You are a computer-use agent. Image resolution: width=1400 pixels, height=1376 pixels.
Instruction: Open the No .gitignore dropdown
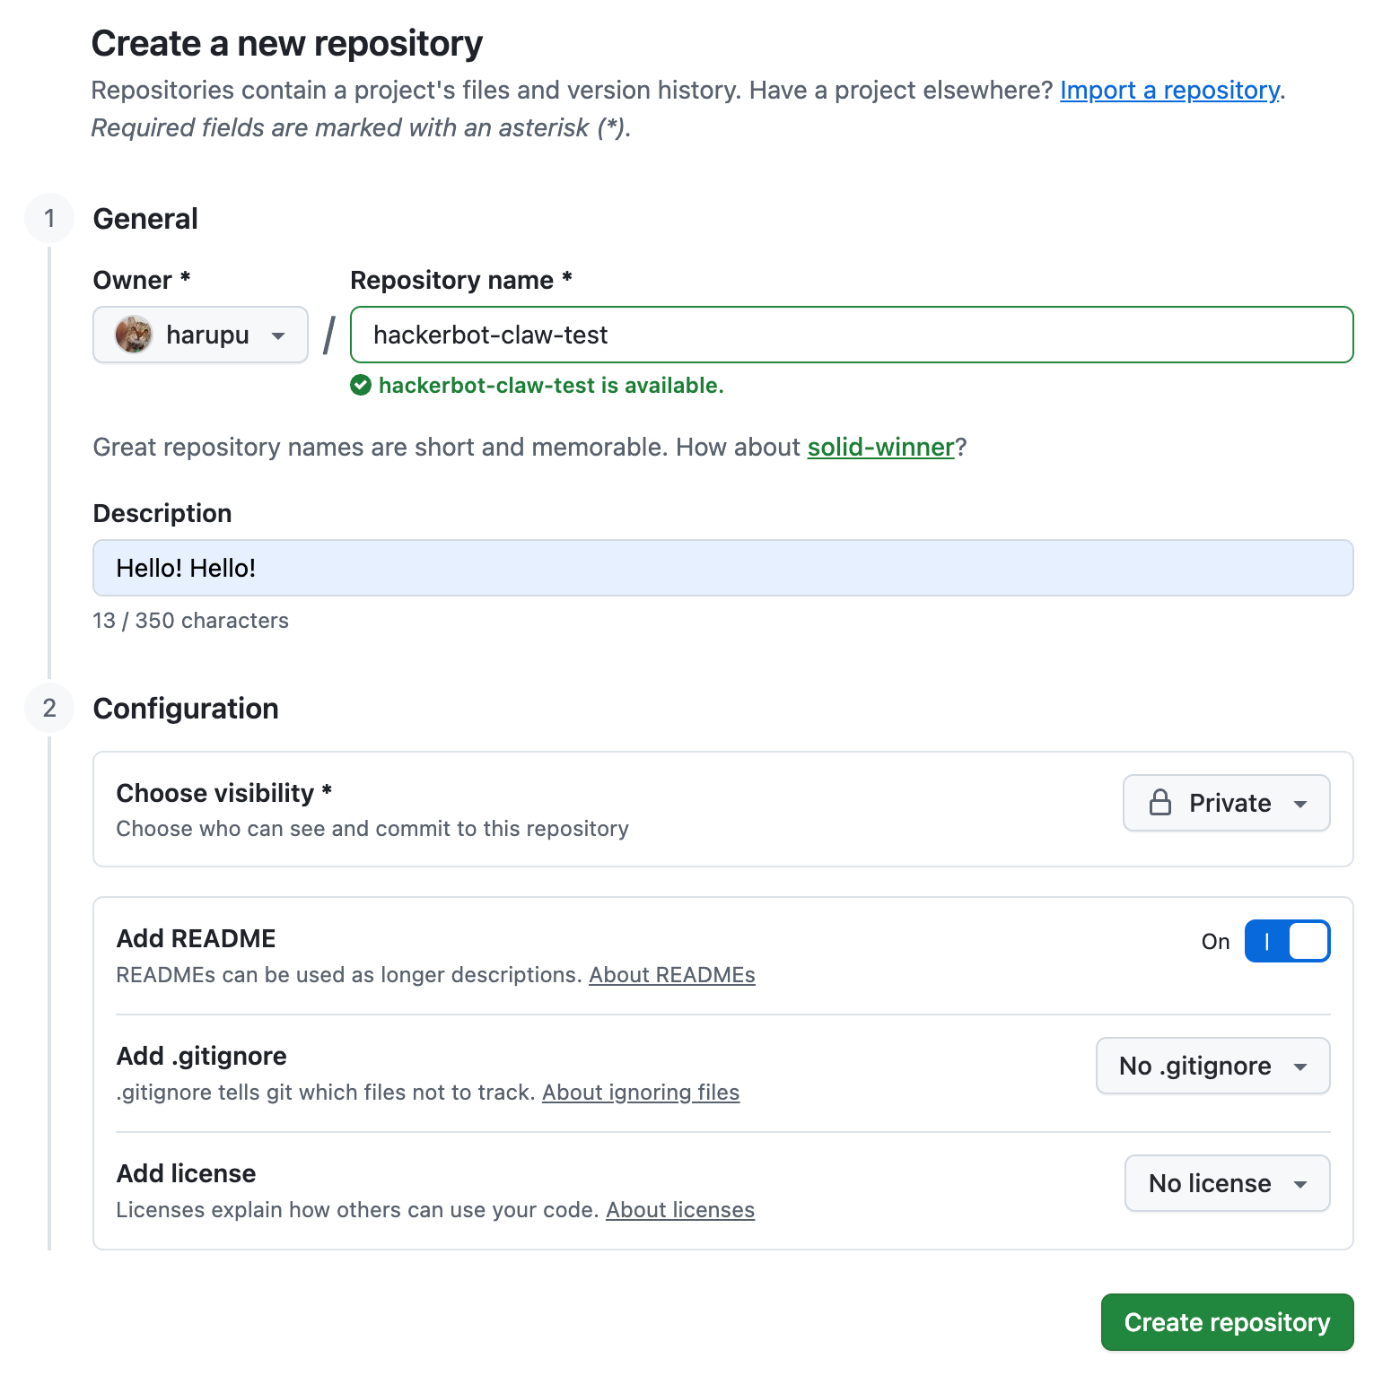[1212, 1065]
